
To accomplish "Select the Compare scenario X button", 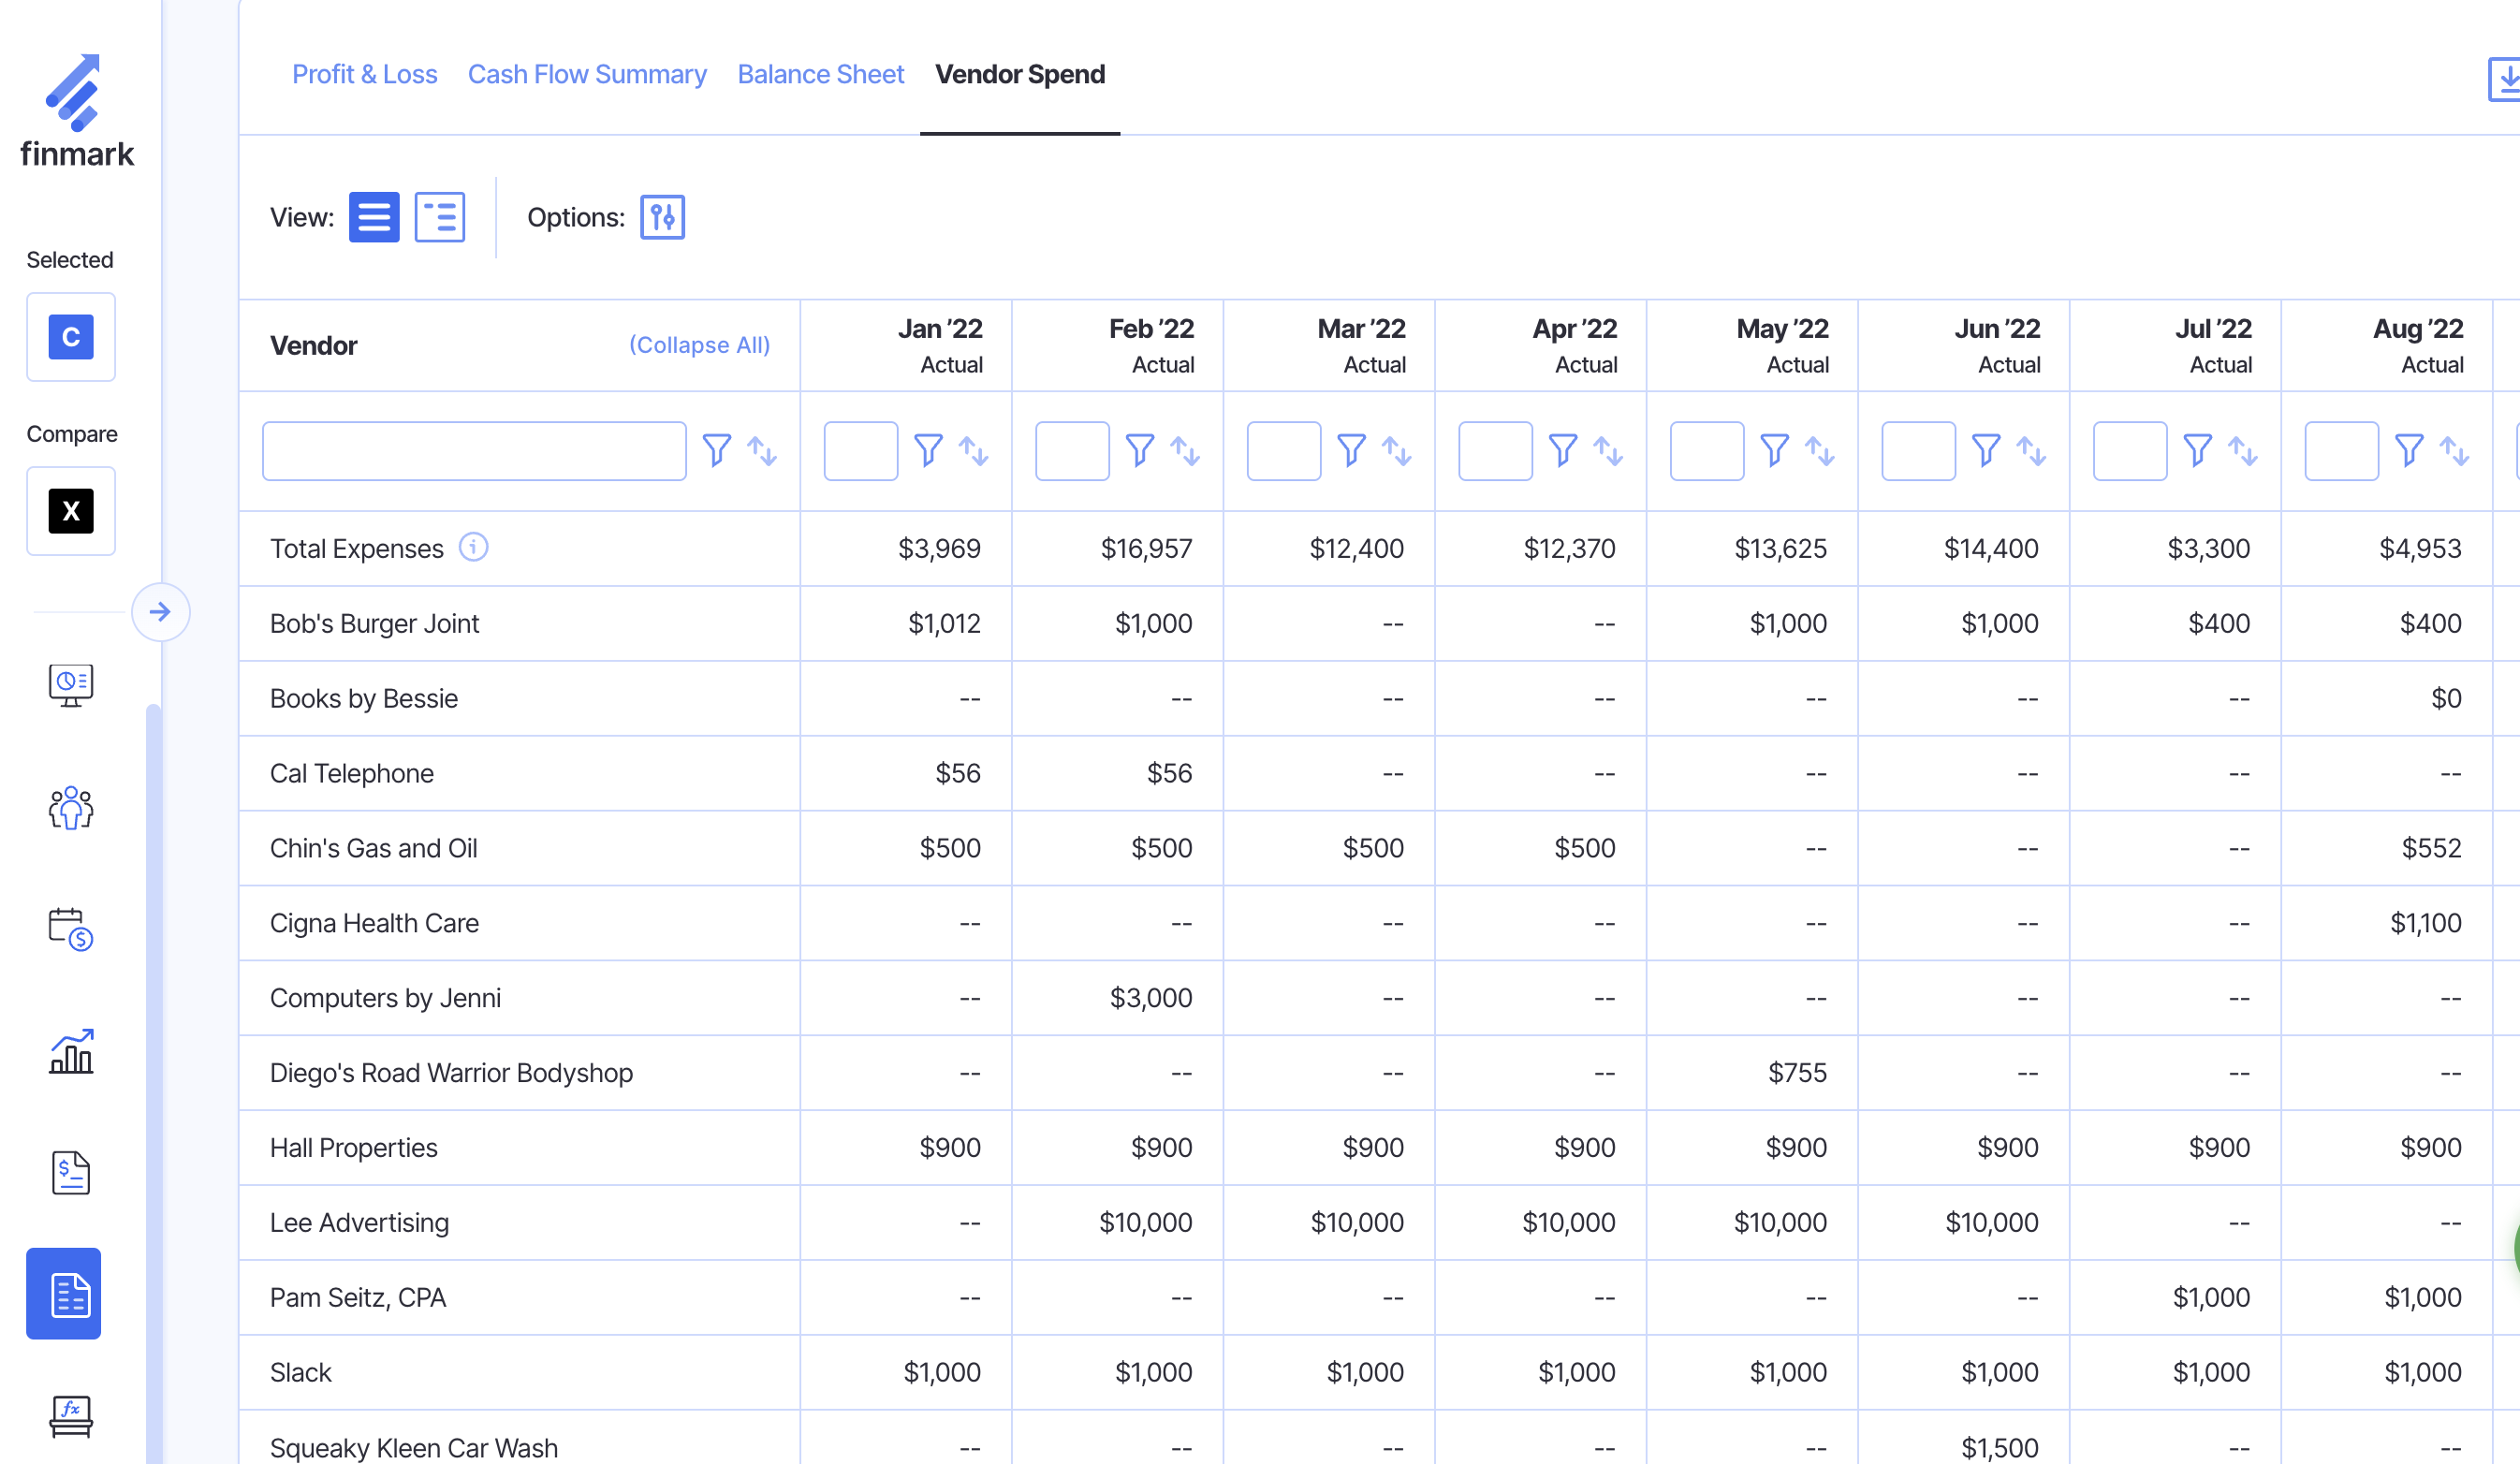I will point(71,511).
